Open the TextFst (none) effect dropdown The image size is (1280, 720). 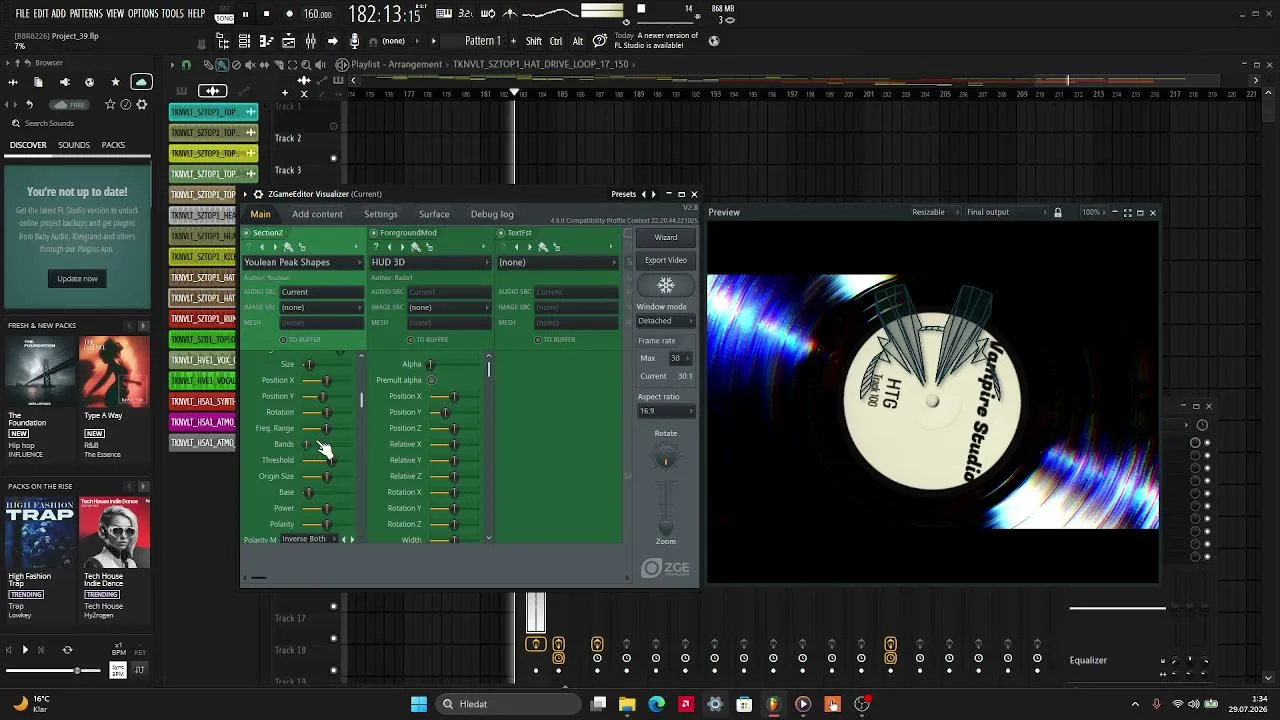[x=558, y=262]
